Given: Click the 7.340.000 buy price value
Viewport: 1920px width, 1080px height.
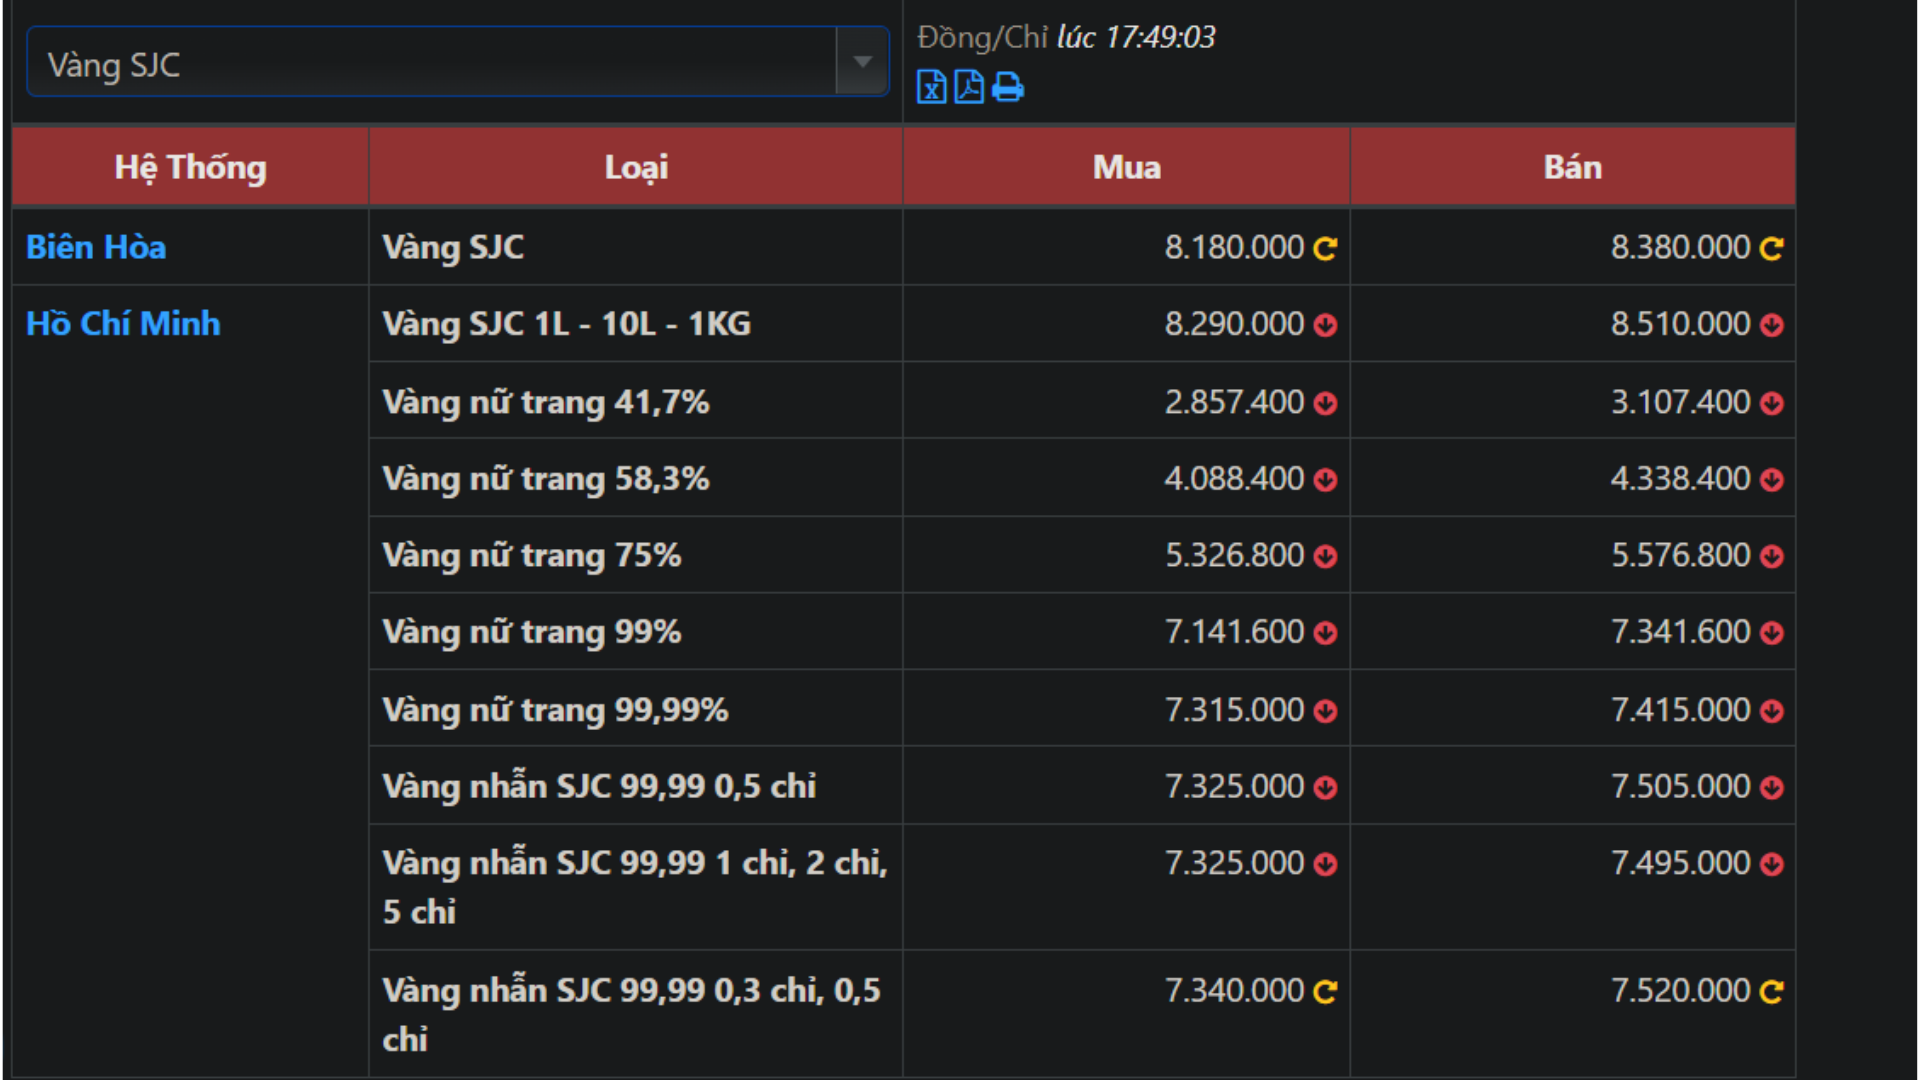Looking at the screenshot, I should point(1234,990).
